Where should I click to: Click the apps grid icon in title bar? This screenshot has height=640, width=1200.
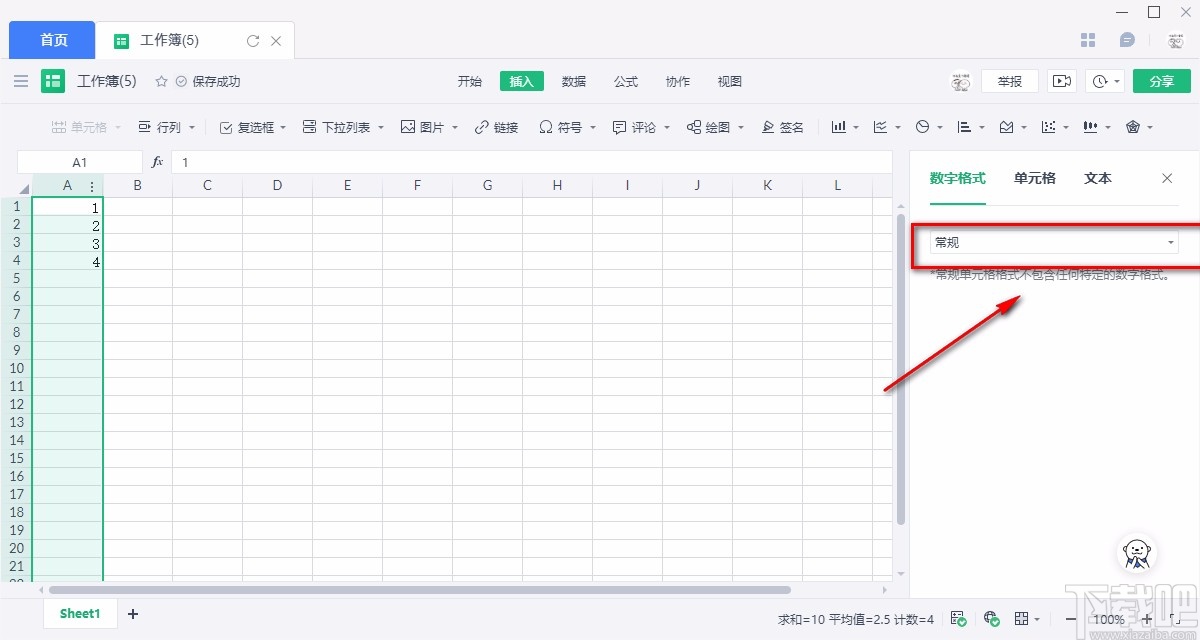1089,40
